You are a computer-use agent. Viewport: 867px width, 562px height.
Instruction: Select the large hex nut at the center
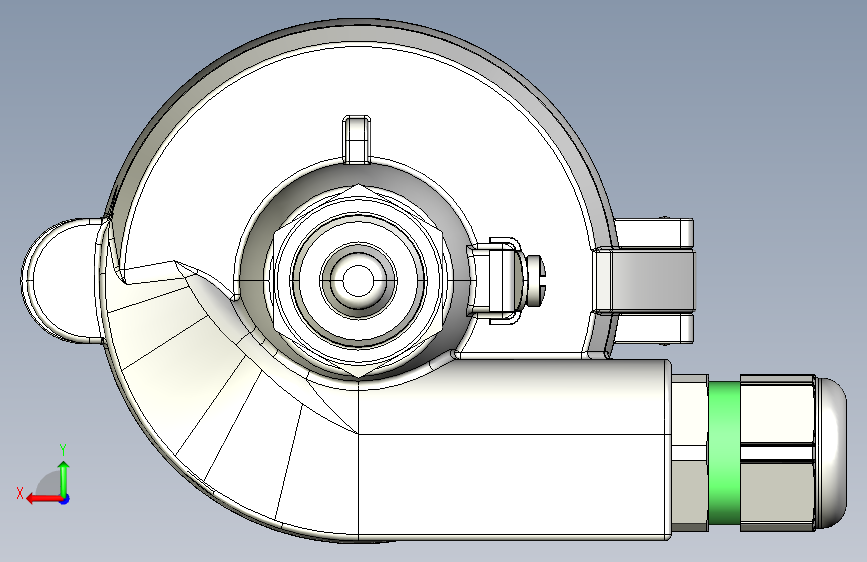(359, 281)
